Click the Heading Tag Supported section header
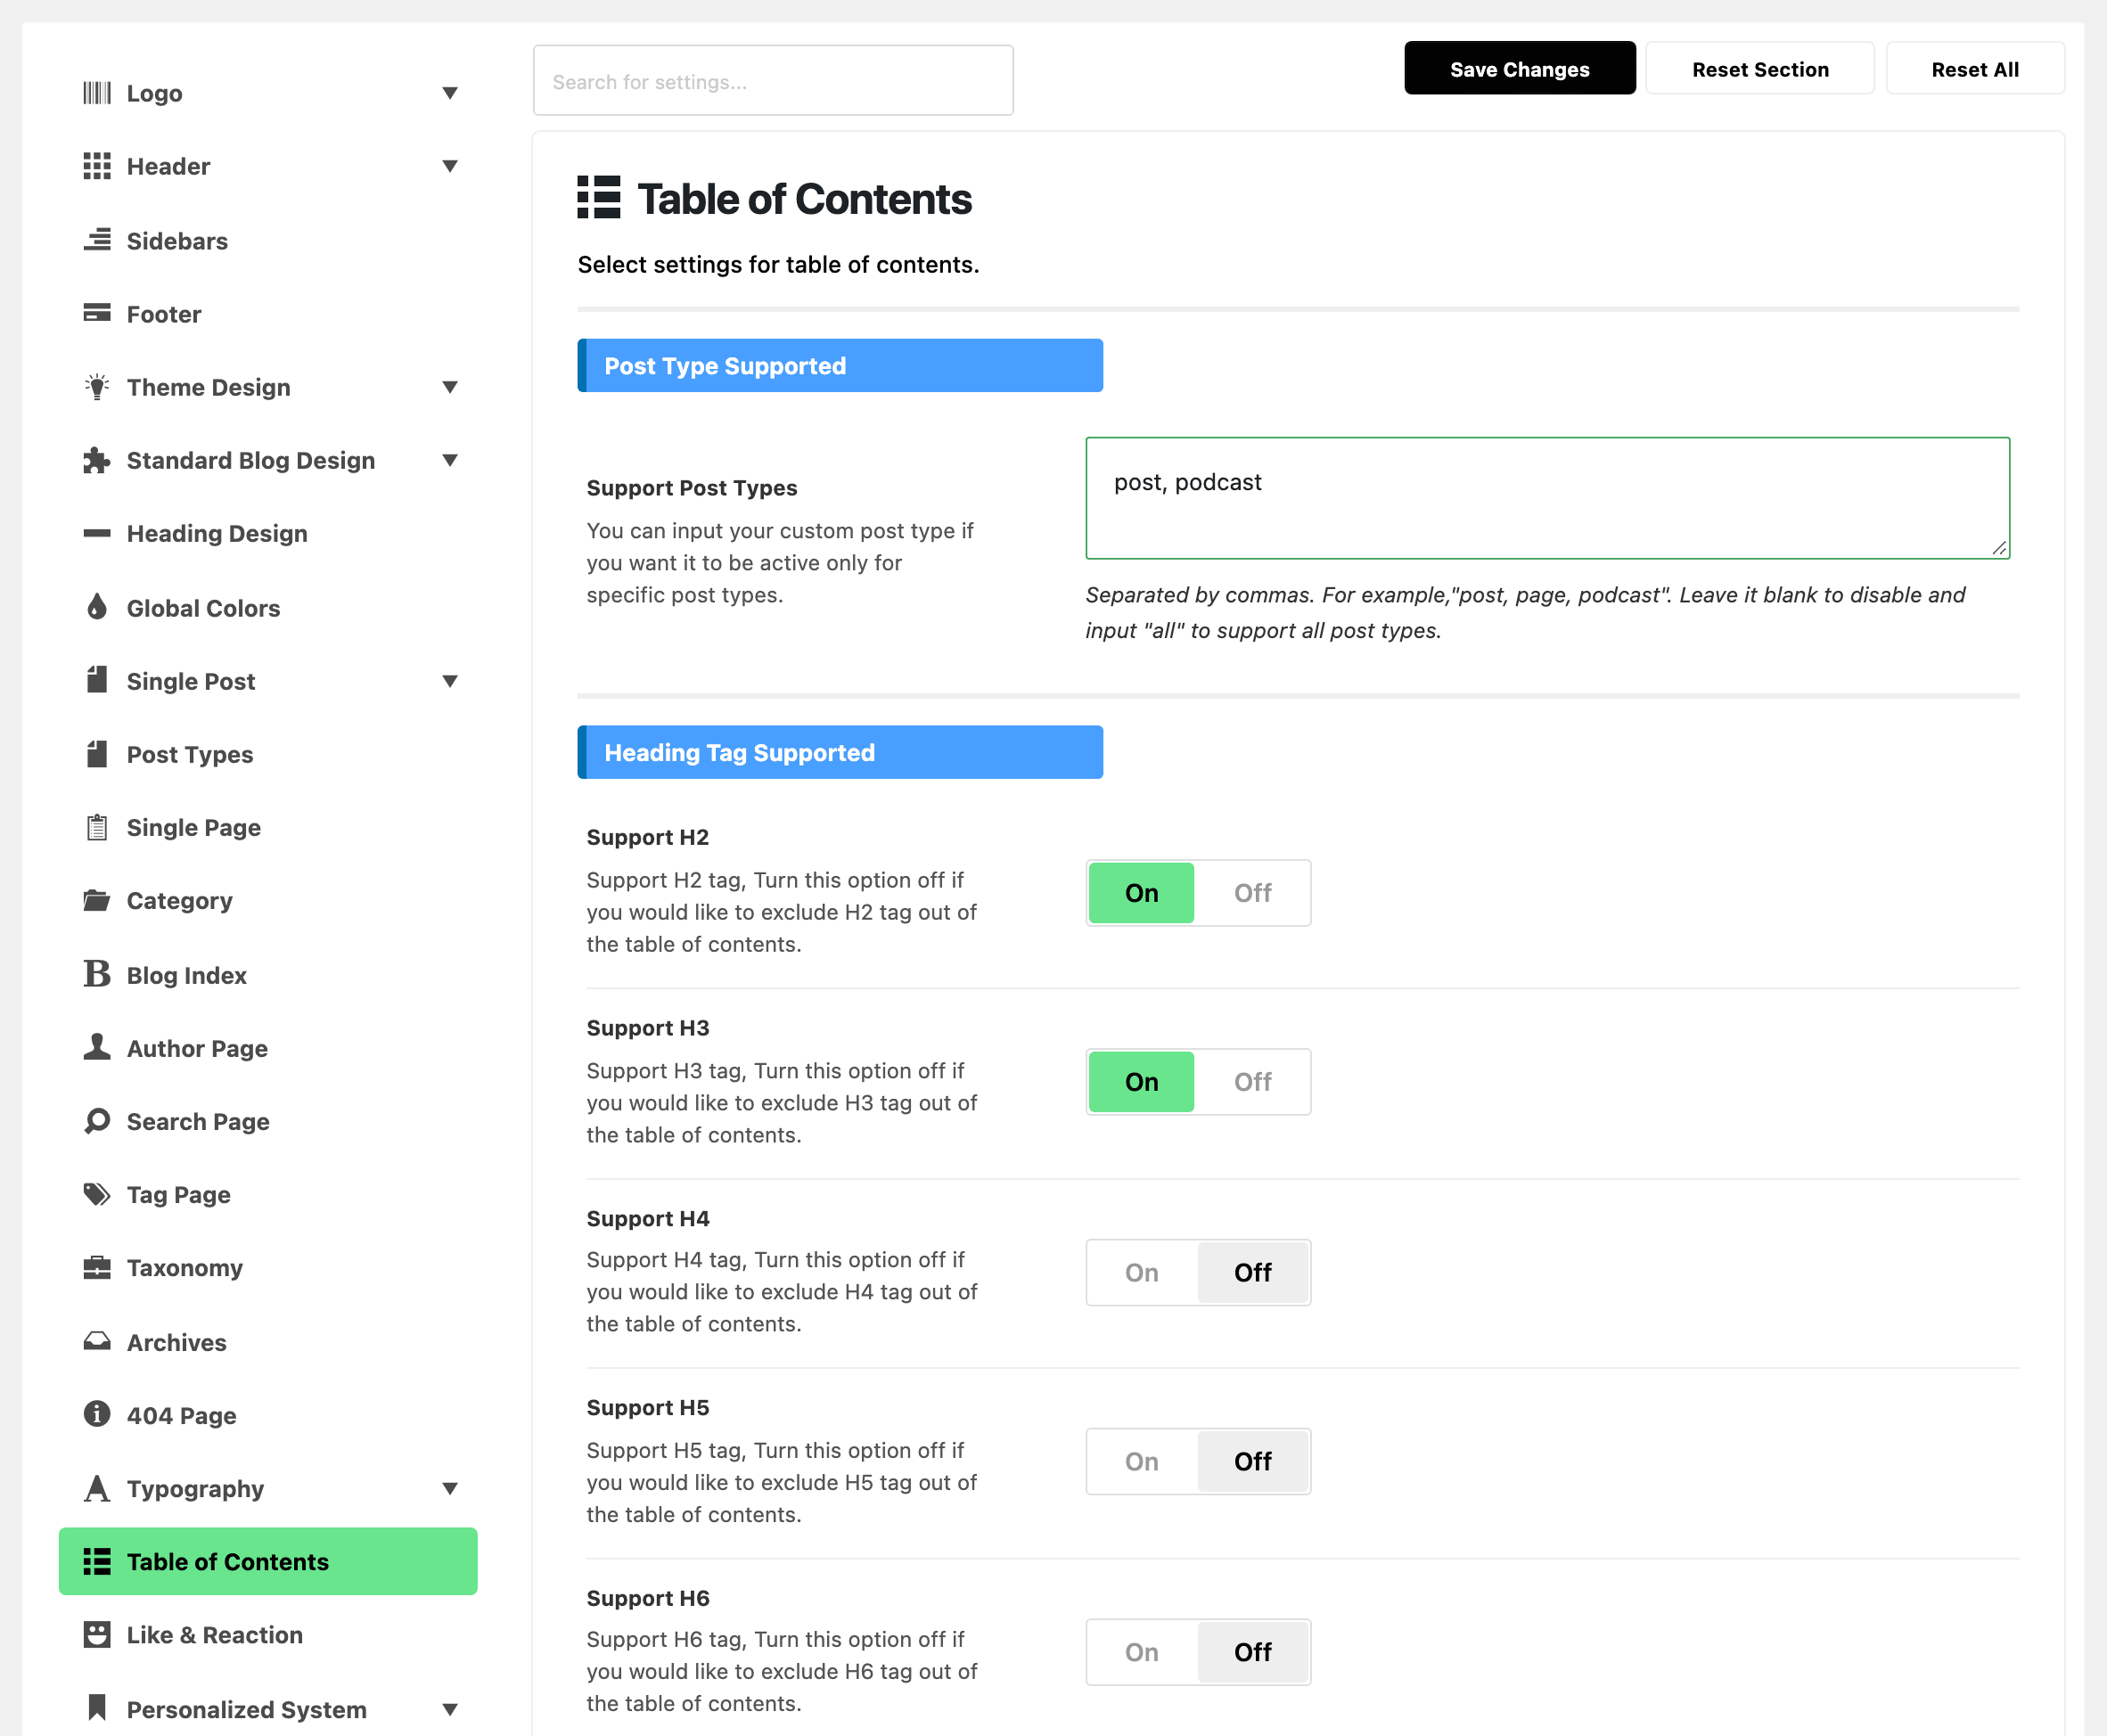Viewport: 2107px width, 1736px height. pos(840,753)
